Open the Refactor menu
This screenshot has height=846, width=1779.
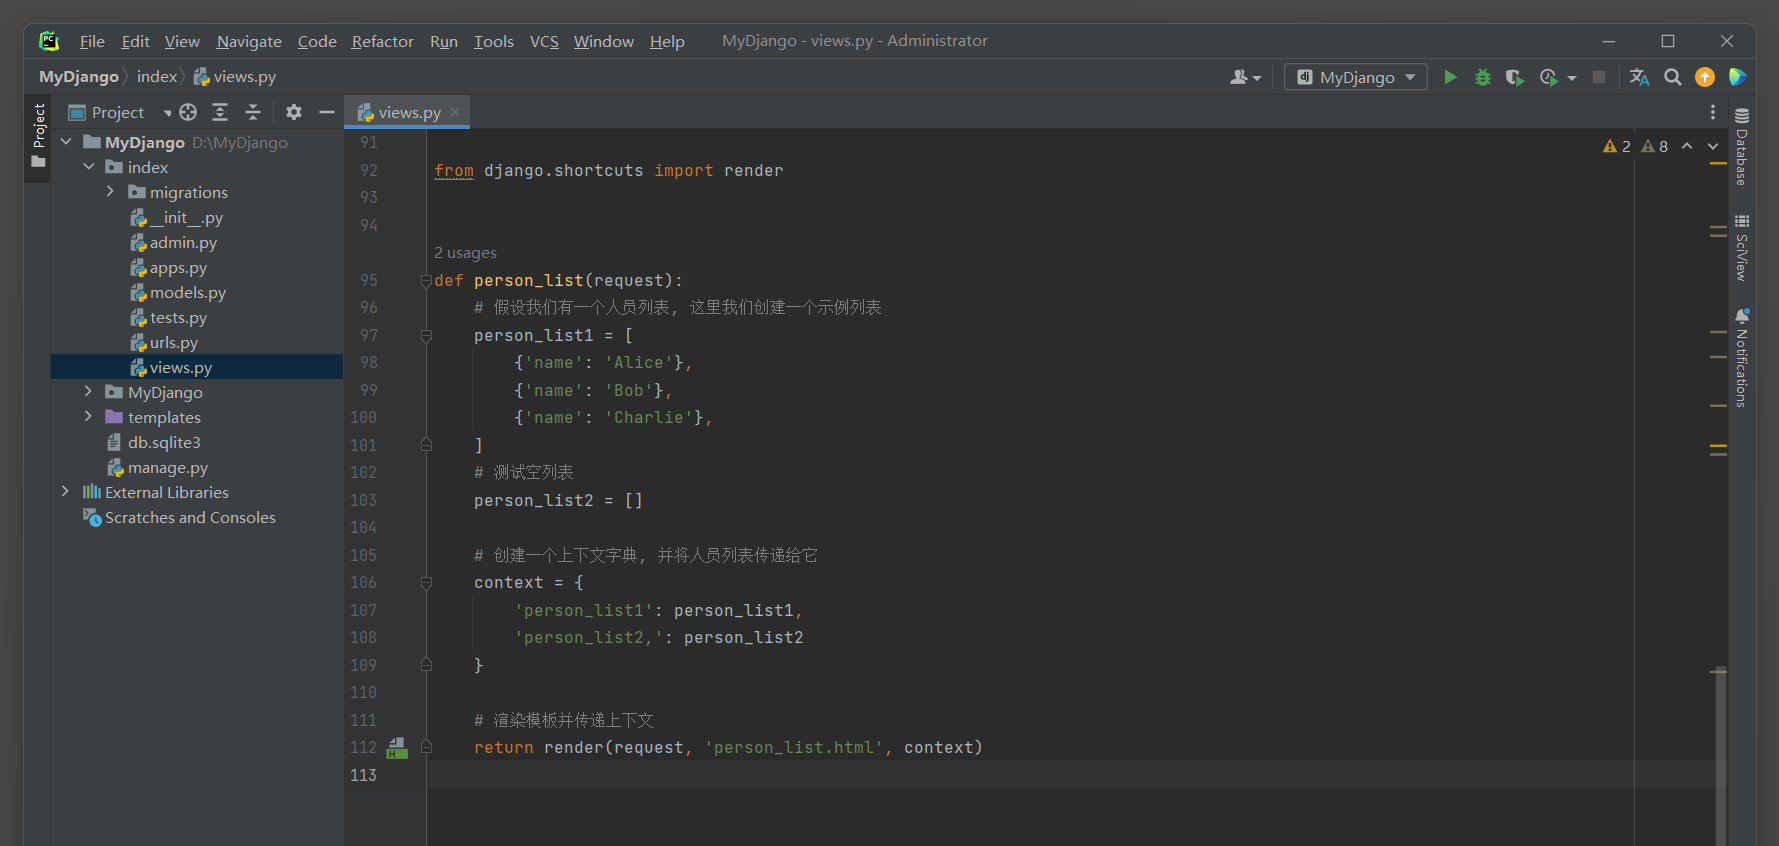pos(382,41)
